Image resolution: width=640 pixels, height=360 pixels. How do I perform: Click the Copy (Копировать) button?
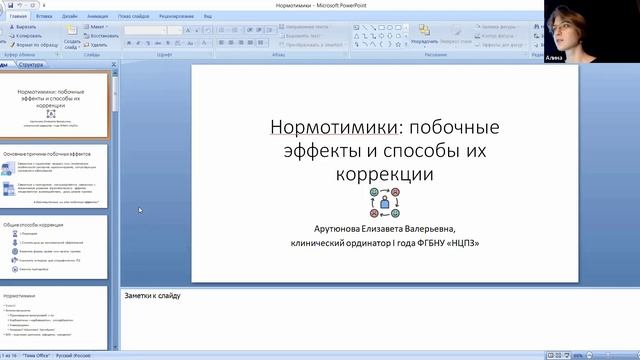tap(25, 36)
